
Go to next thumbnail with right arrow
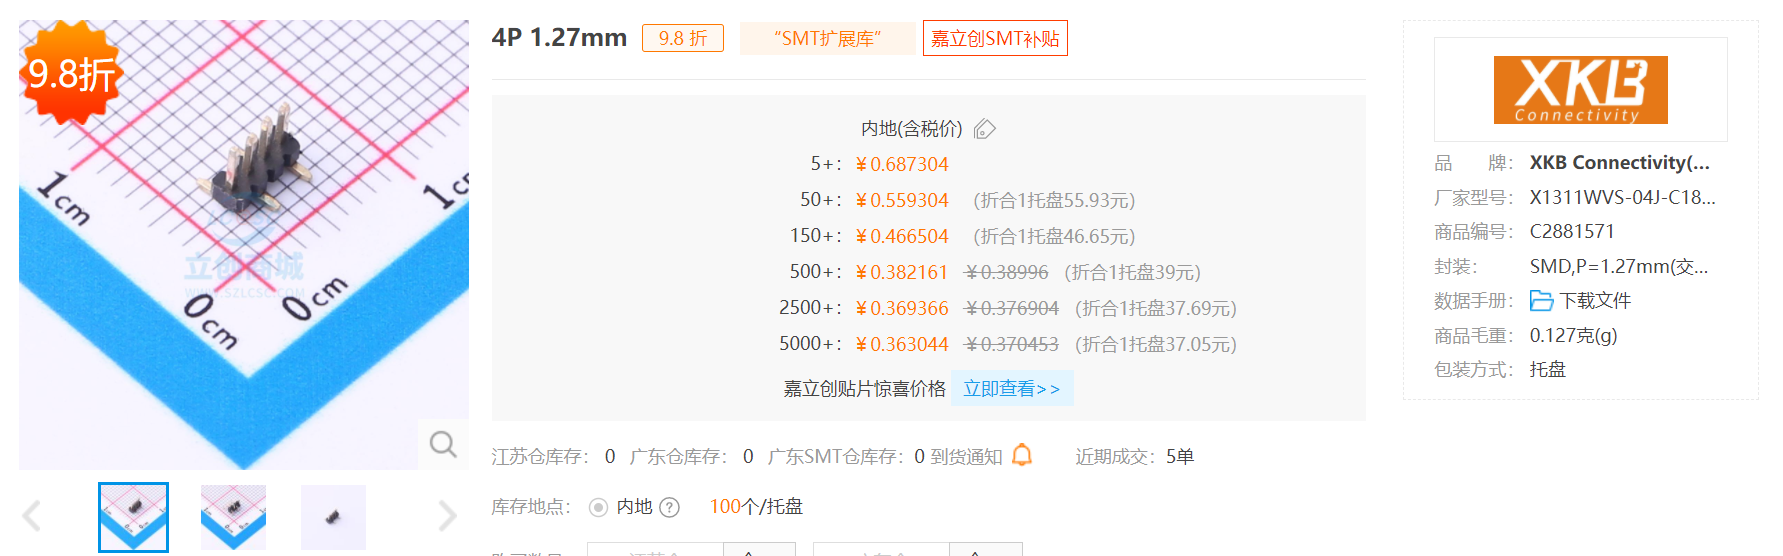point(447,516)
